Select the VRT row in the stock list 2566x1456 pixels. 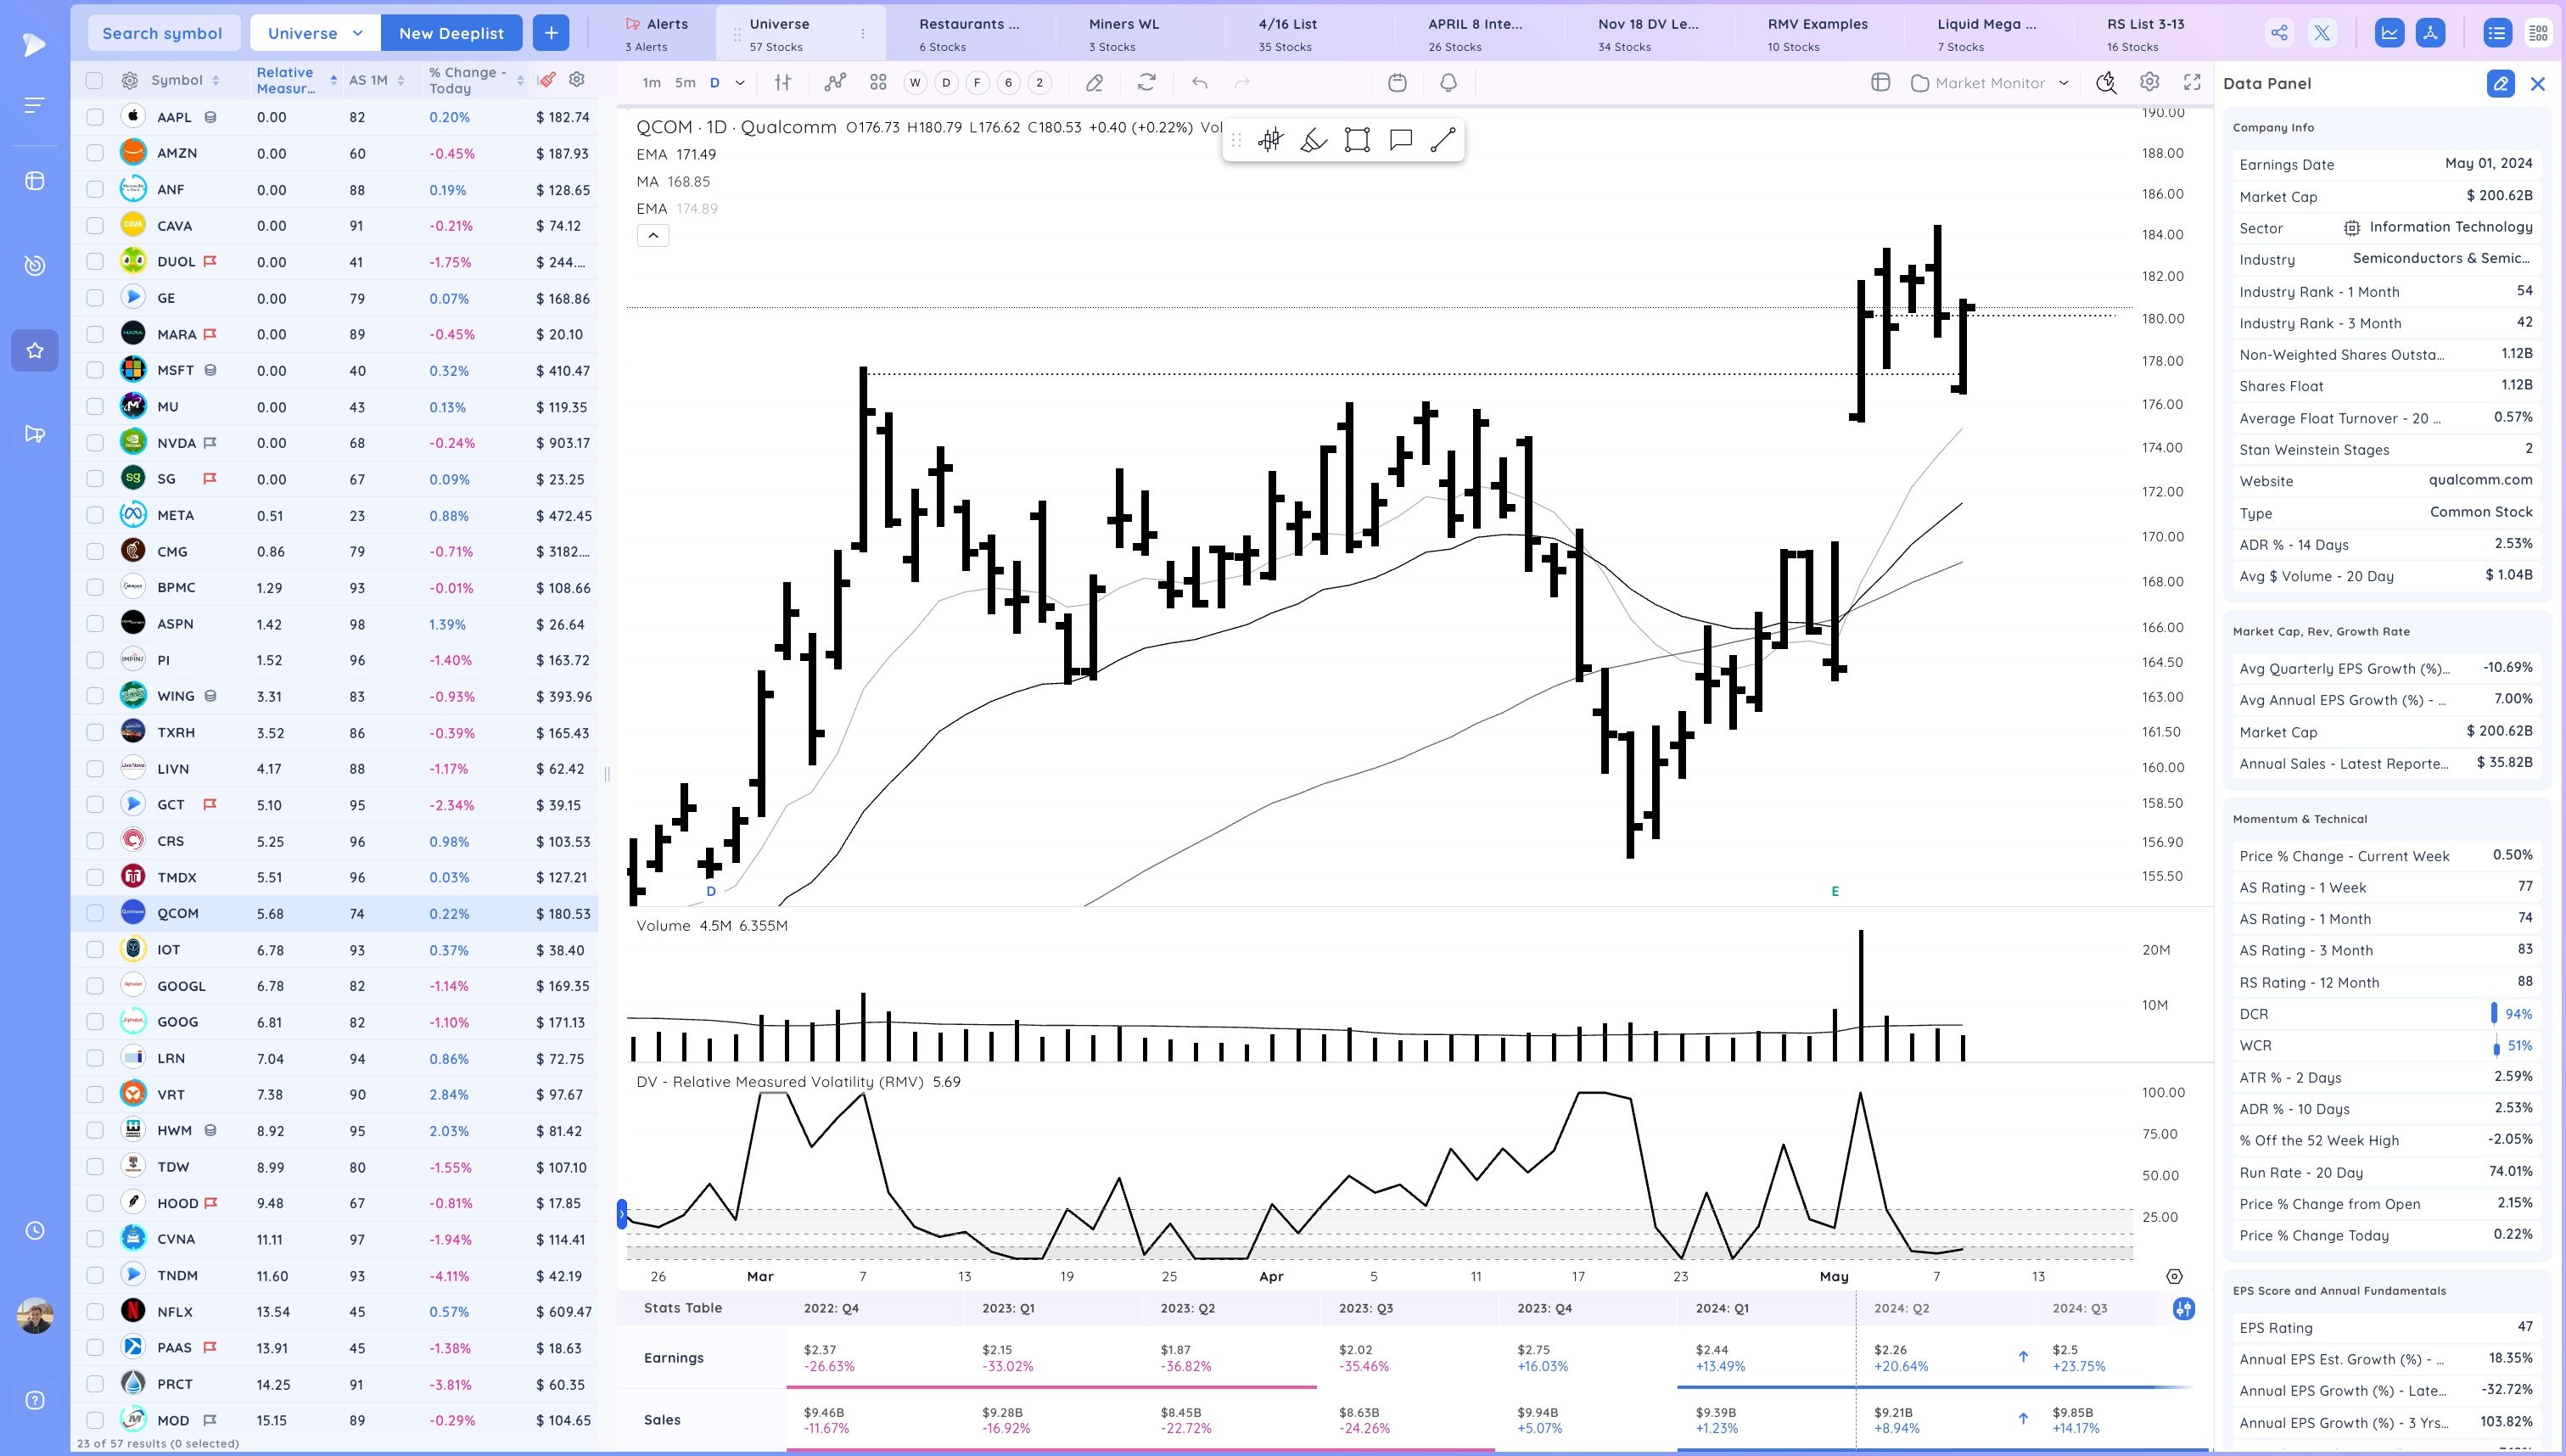[x=335, y=1094]
